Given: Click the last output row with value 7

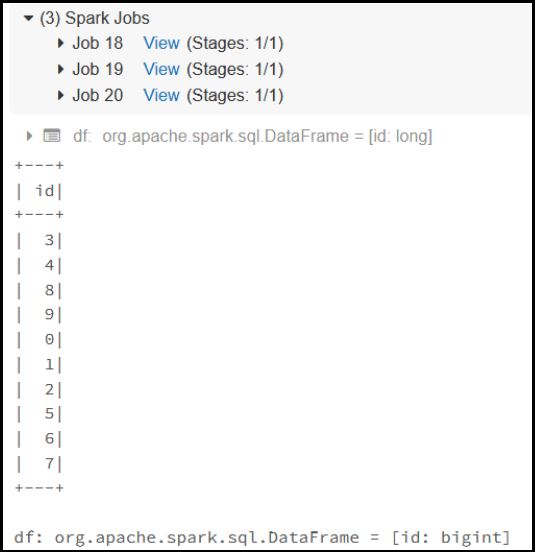Looking at the screenshot, I should [39, 464].
